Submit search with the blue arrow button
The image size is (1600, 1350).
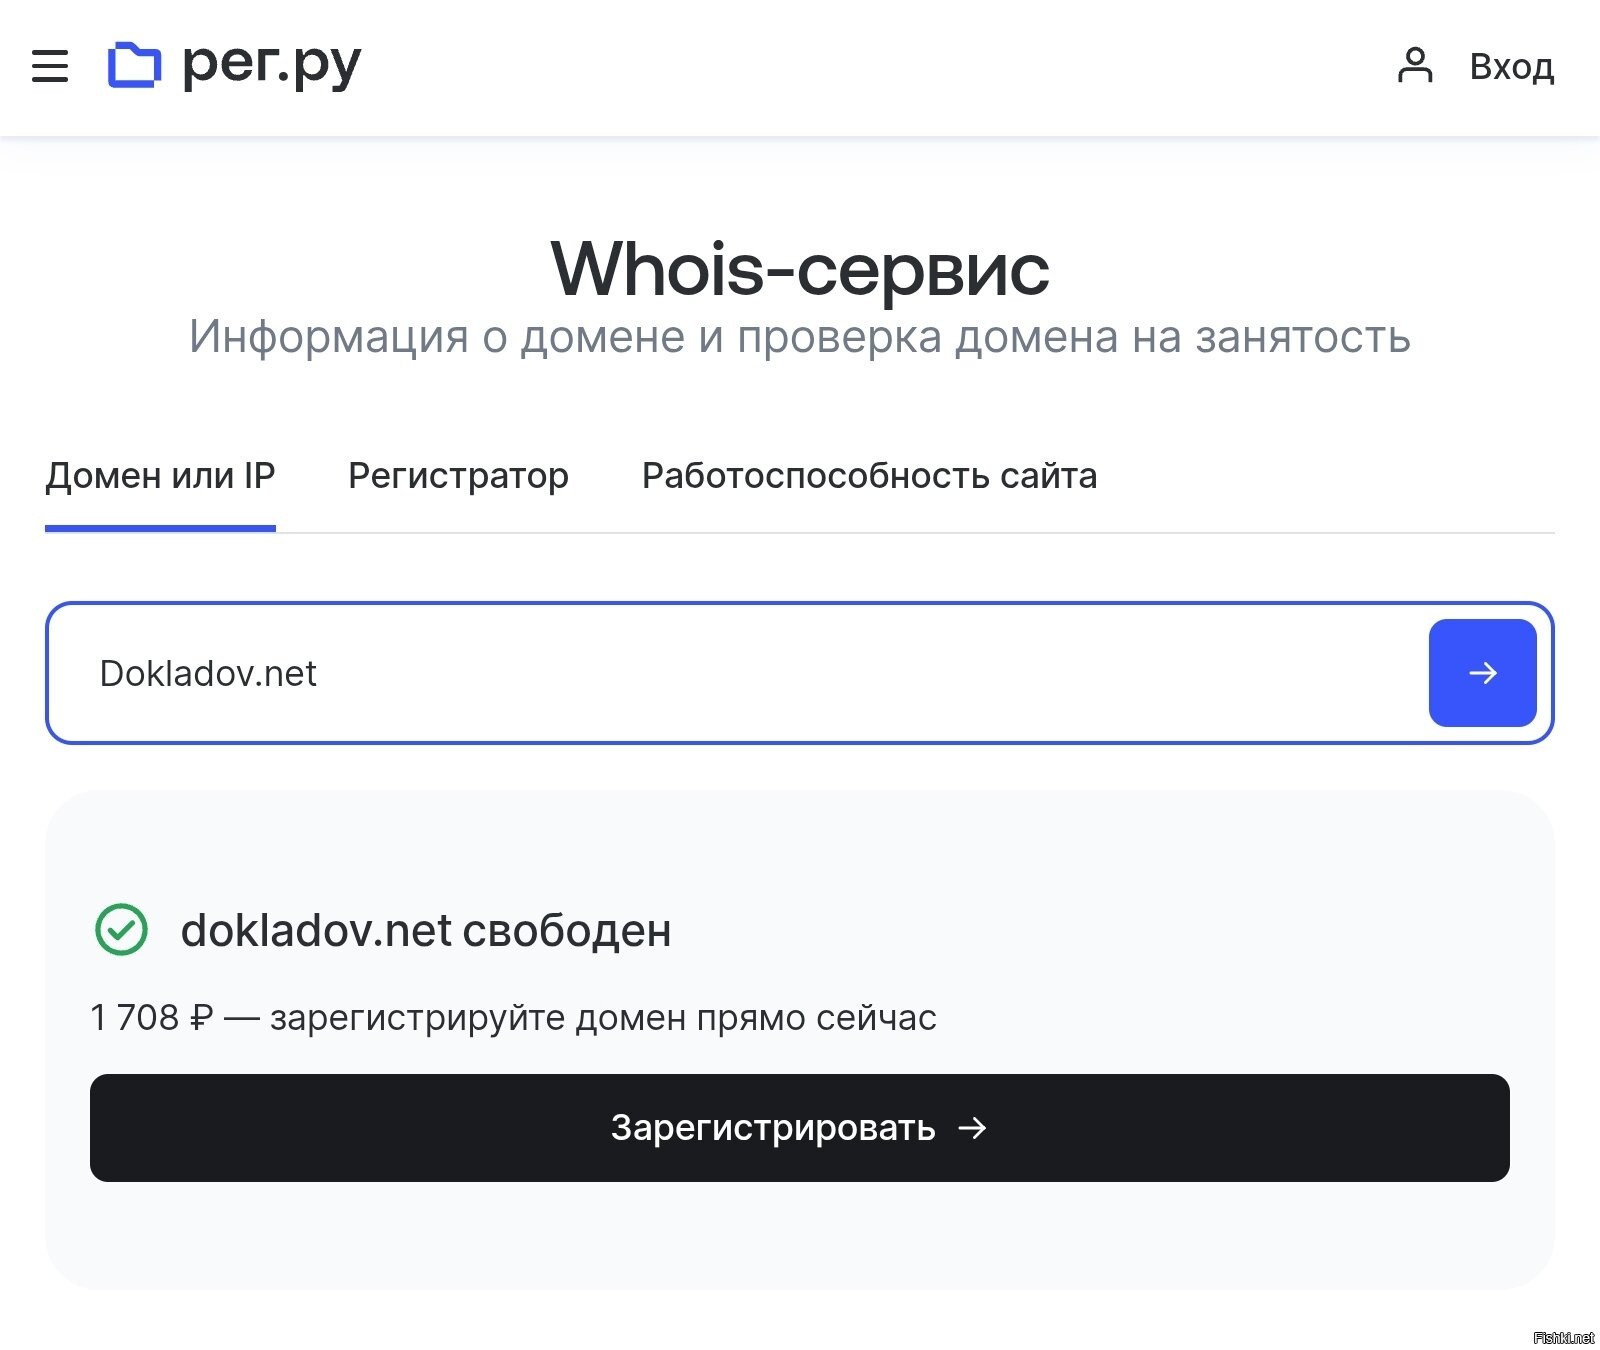[x=1482, y=673]
